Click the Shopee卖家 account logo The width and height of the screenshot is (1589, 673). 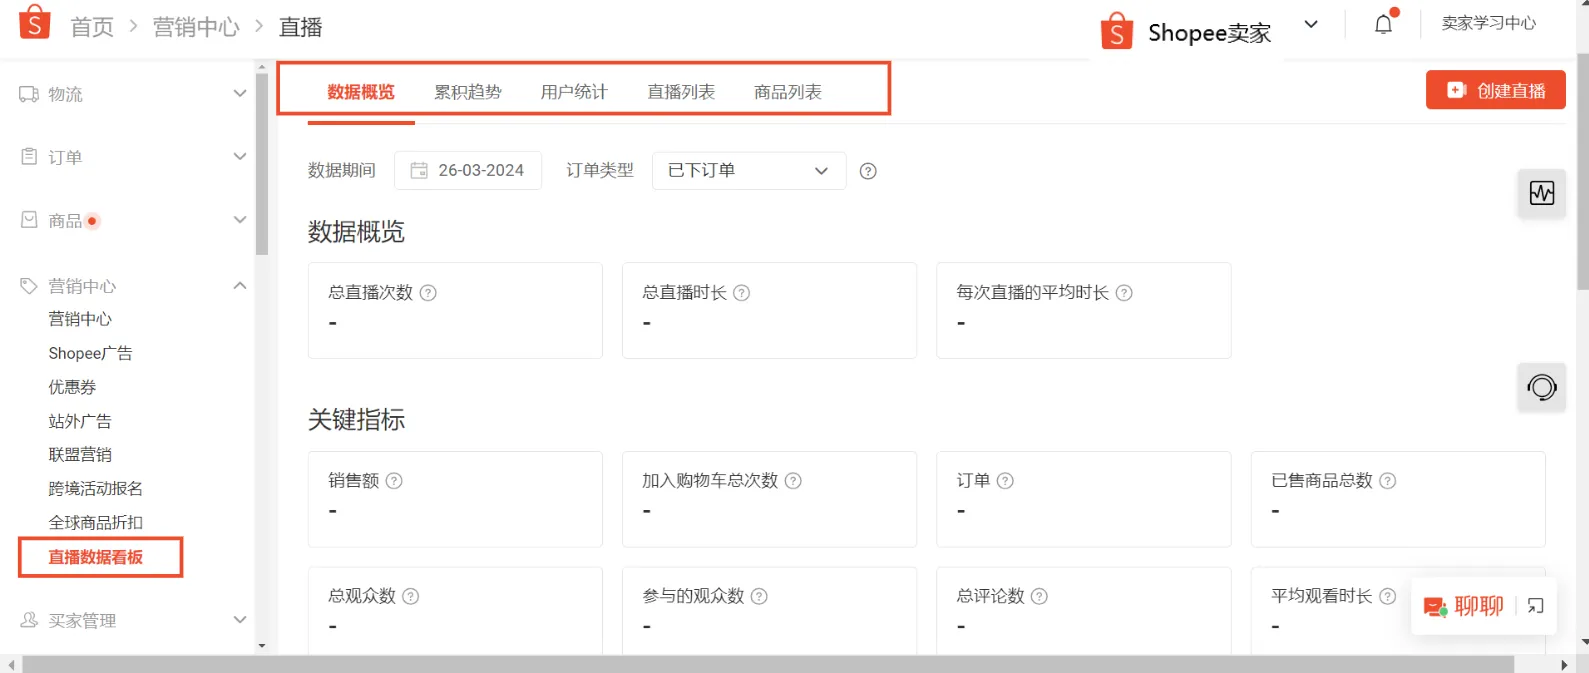pos(1116,31)
